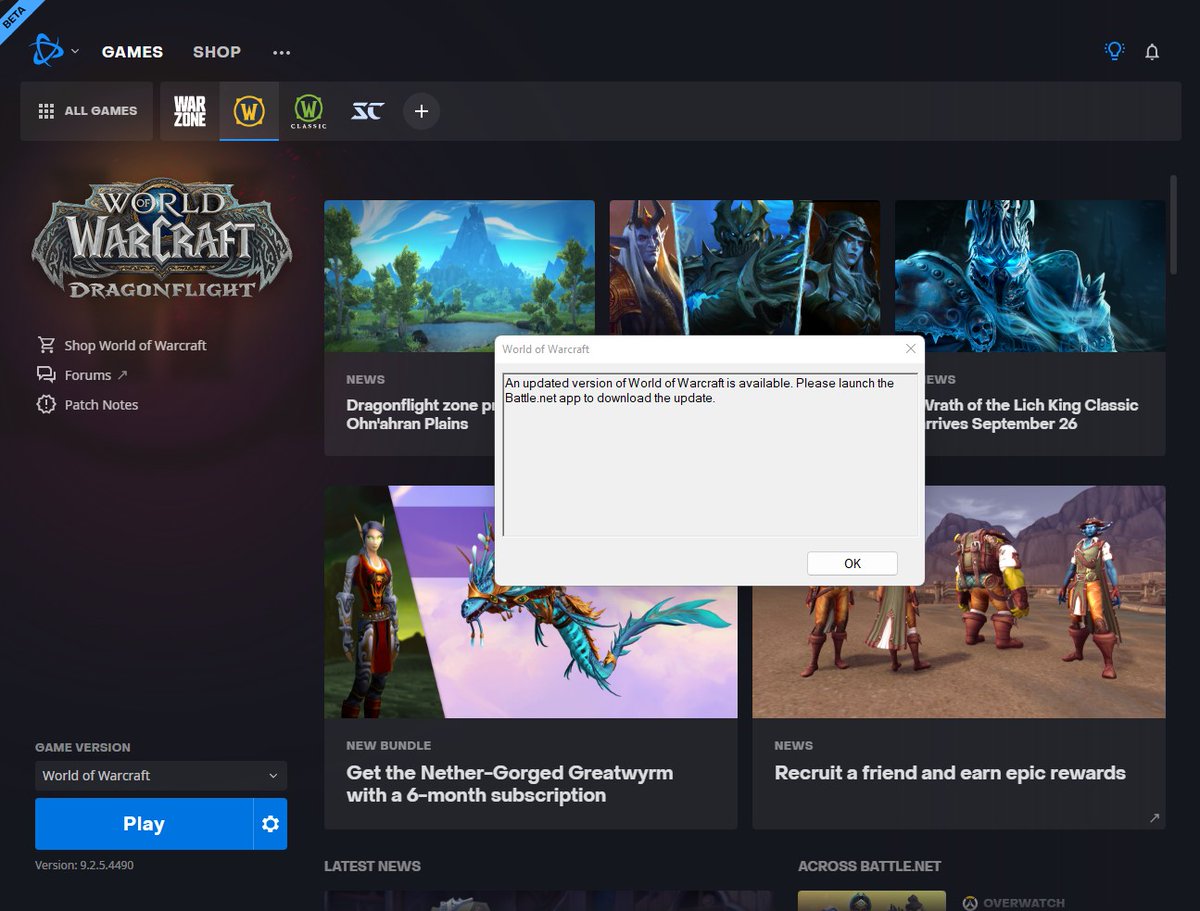Open the notifications bell
The image size is (1200, 911).
coord(1152,52)
